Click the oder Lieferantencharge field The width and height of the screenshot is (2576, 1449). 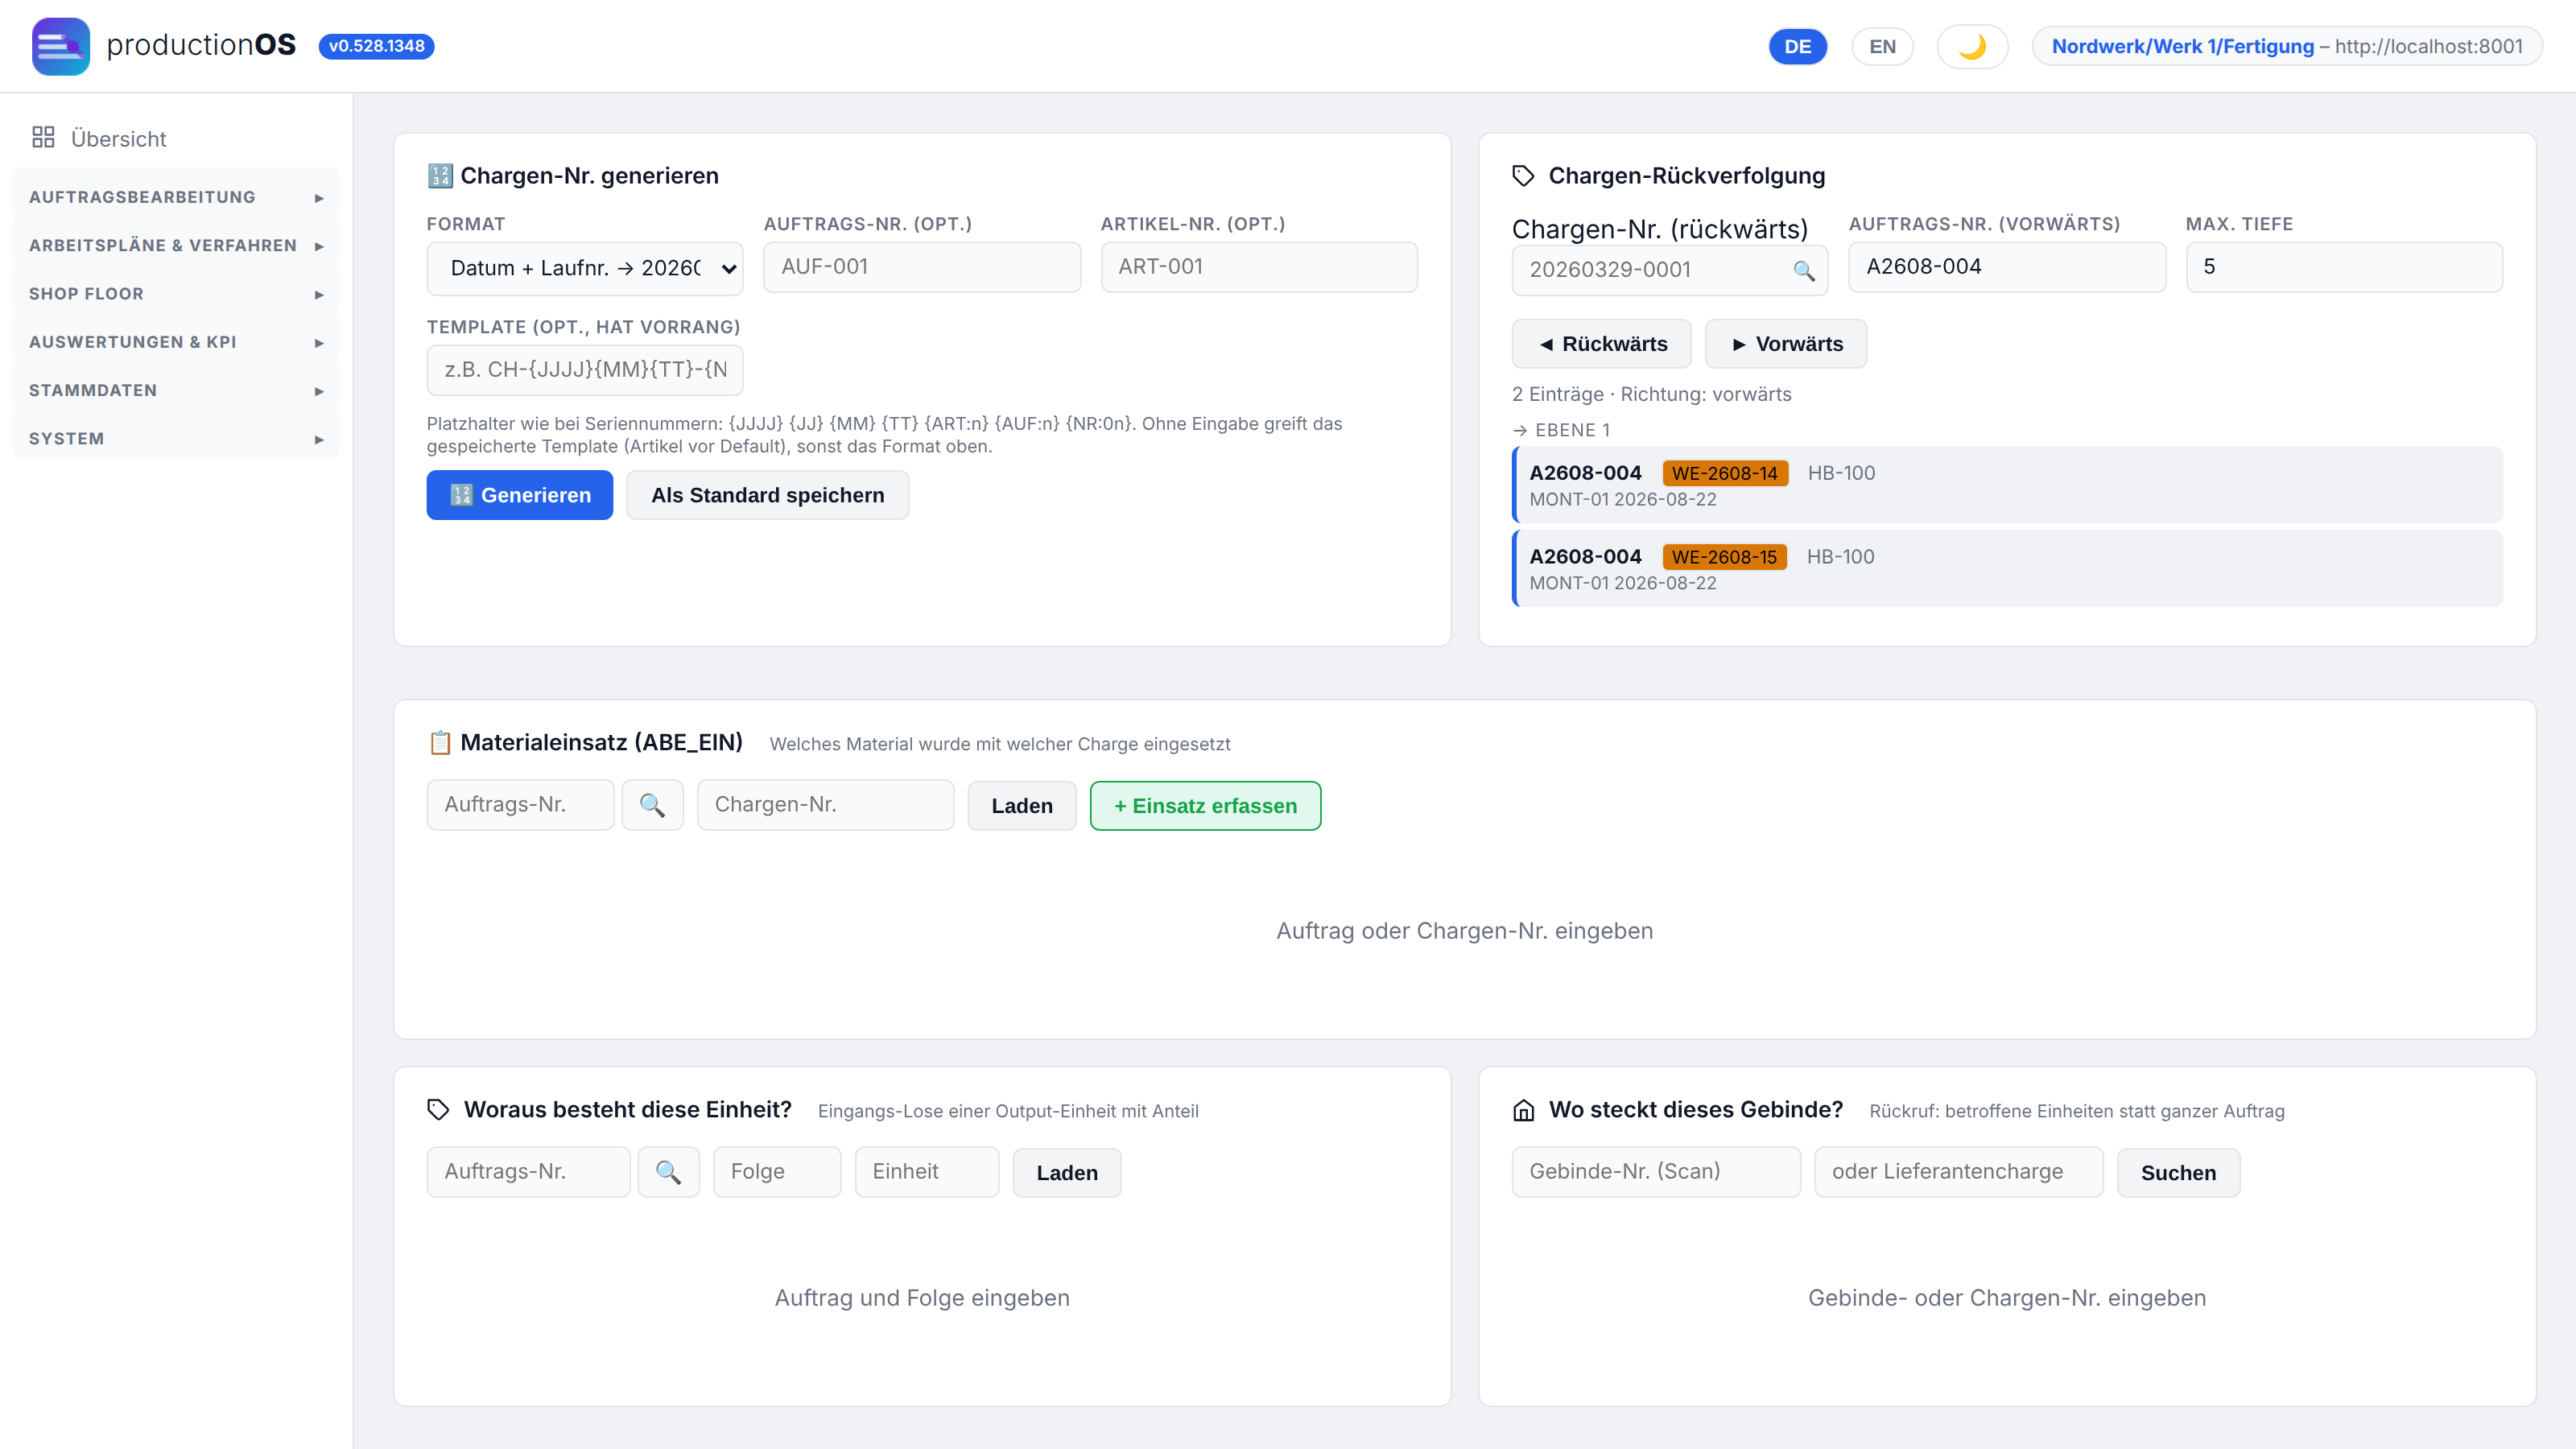click(1959, 1172)
